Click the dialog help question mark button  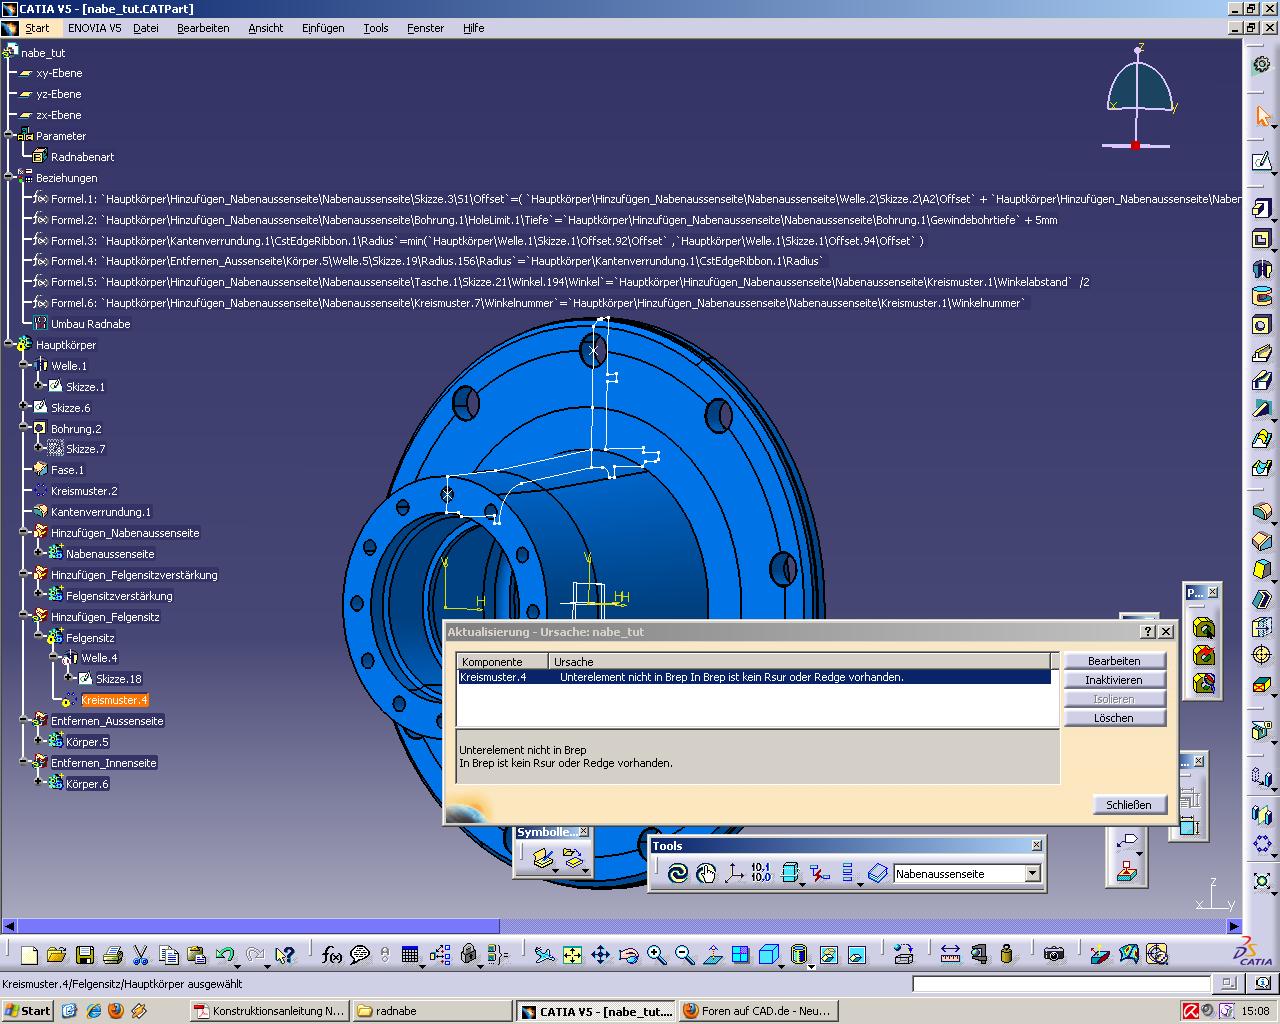tap(1148, 632)
